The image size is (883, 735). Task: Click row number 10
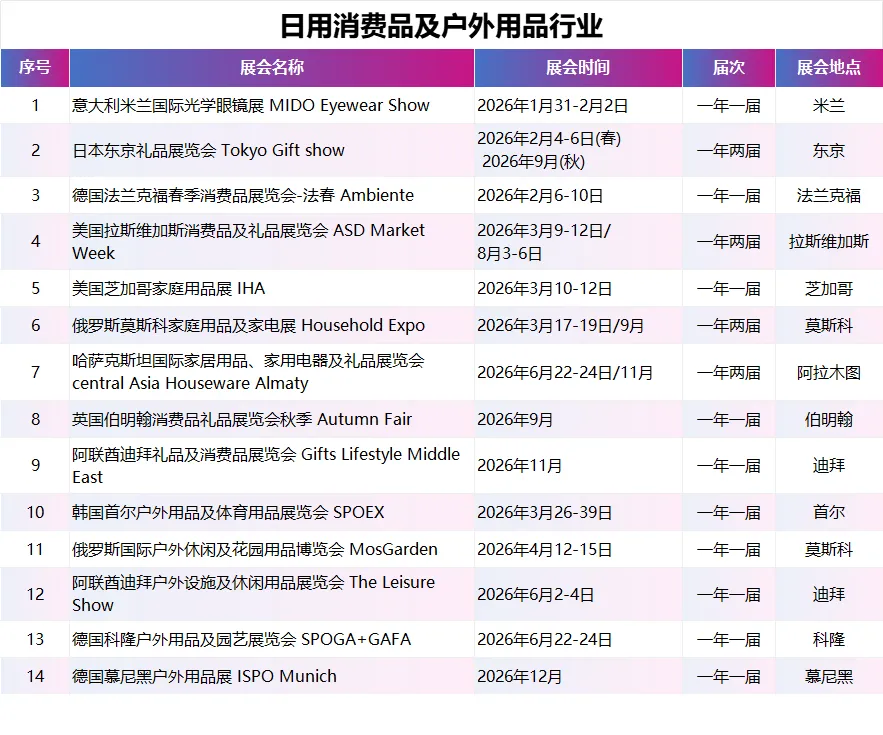pyautogui.click(x=35, y=512)
